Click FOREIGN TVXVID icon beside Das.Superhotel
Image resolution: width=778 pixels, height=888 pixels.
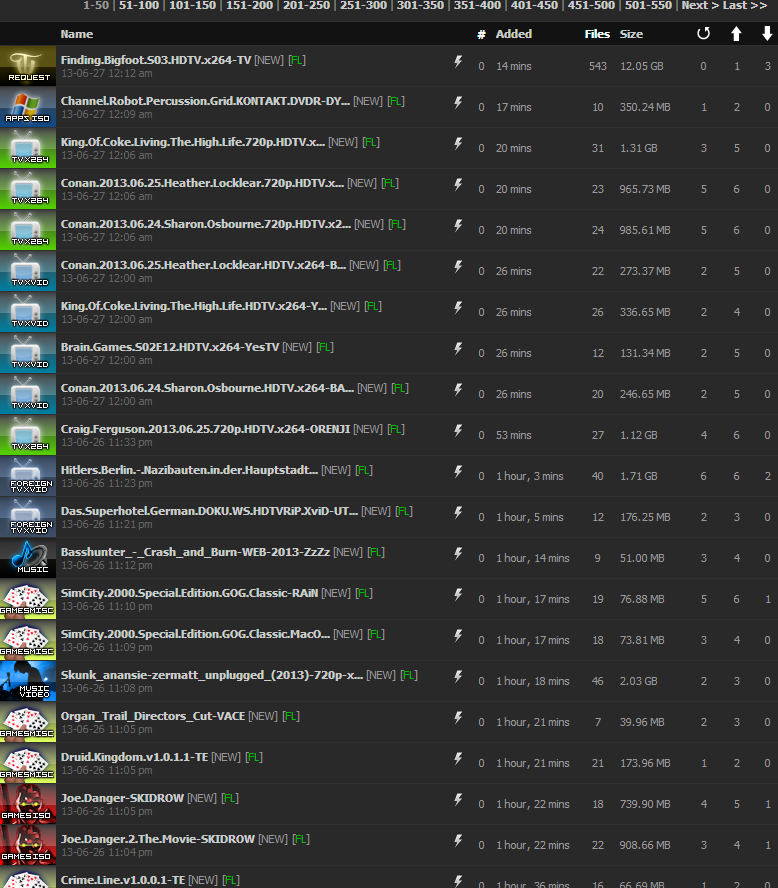(28, 517)
